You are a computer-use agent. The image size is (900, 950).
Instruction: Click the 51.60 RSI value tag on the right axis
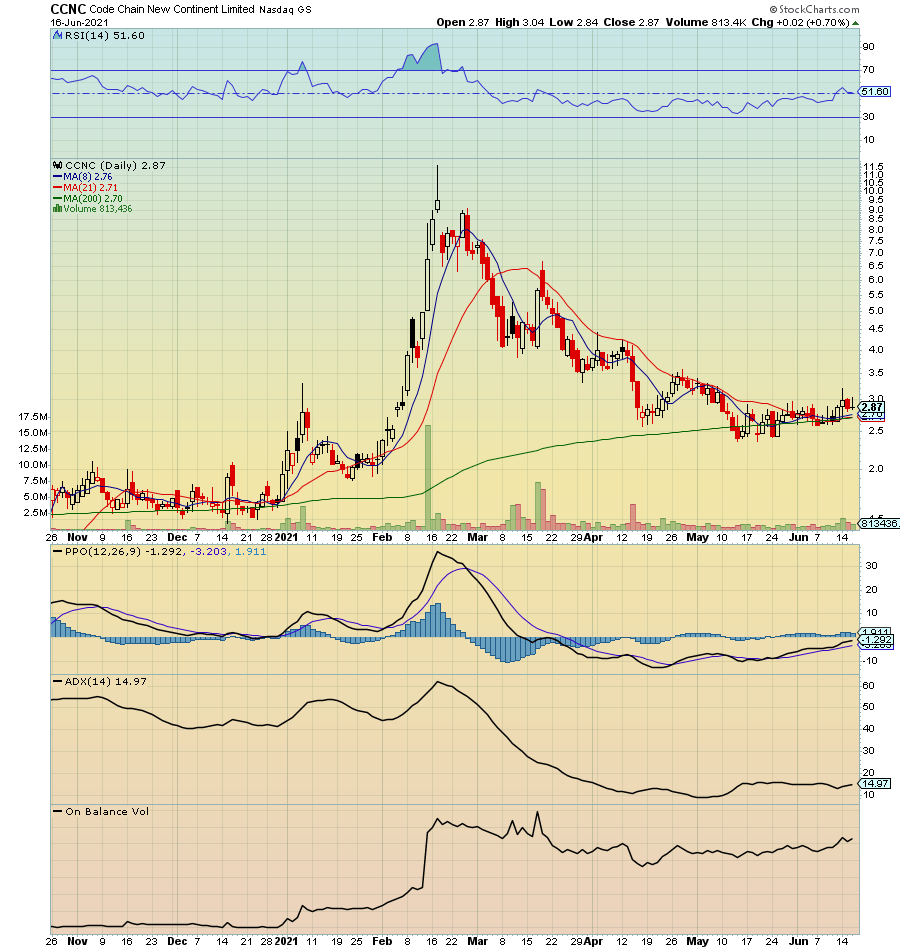coord(875,91)
